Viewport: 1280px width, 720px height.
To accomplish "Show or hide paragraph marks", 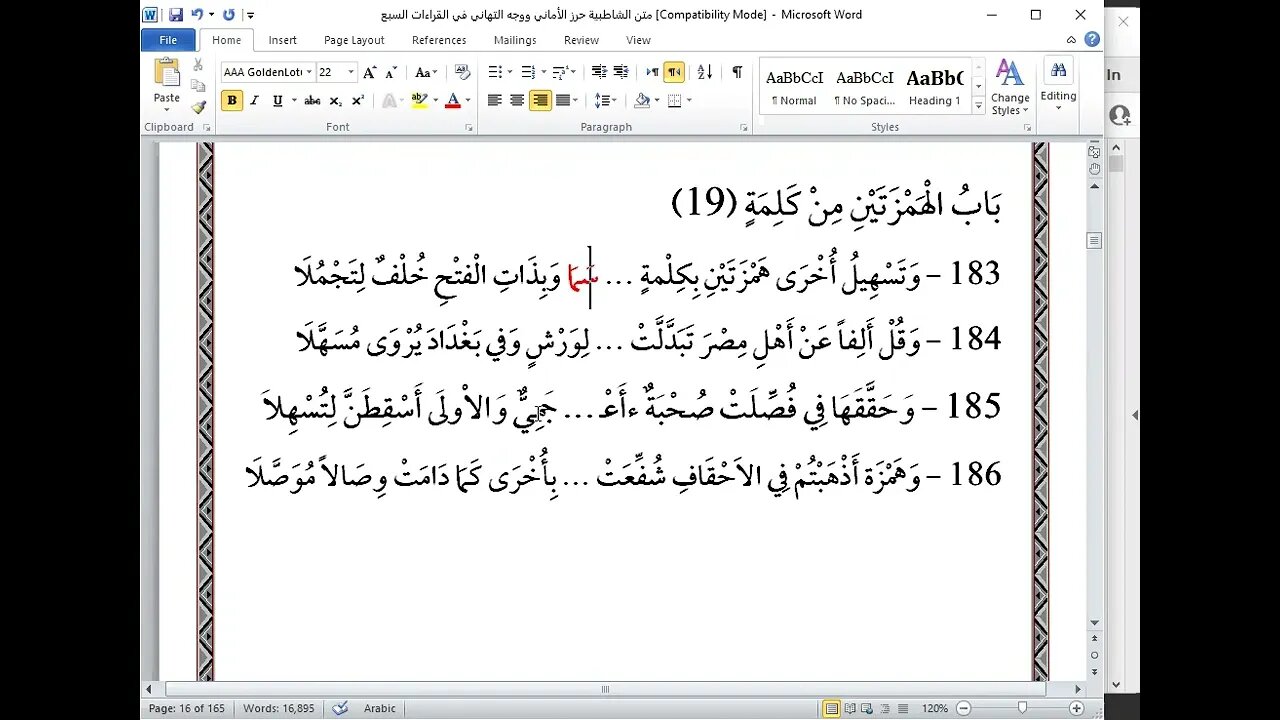I will point(737,72).
